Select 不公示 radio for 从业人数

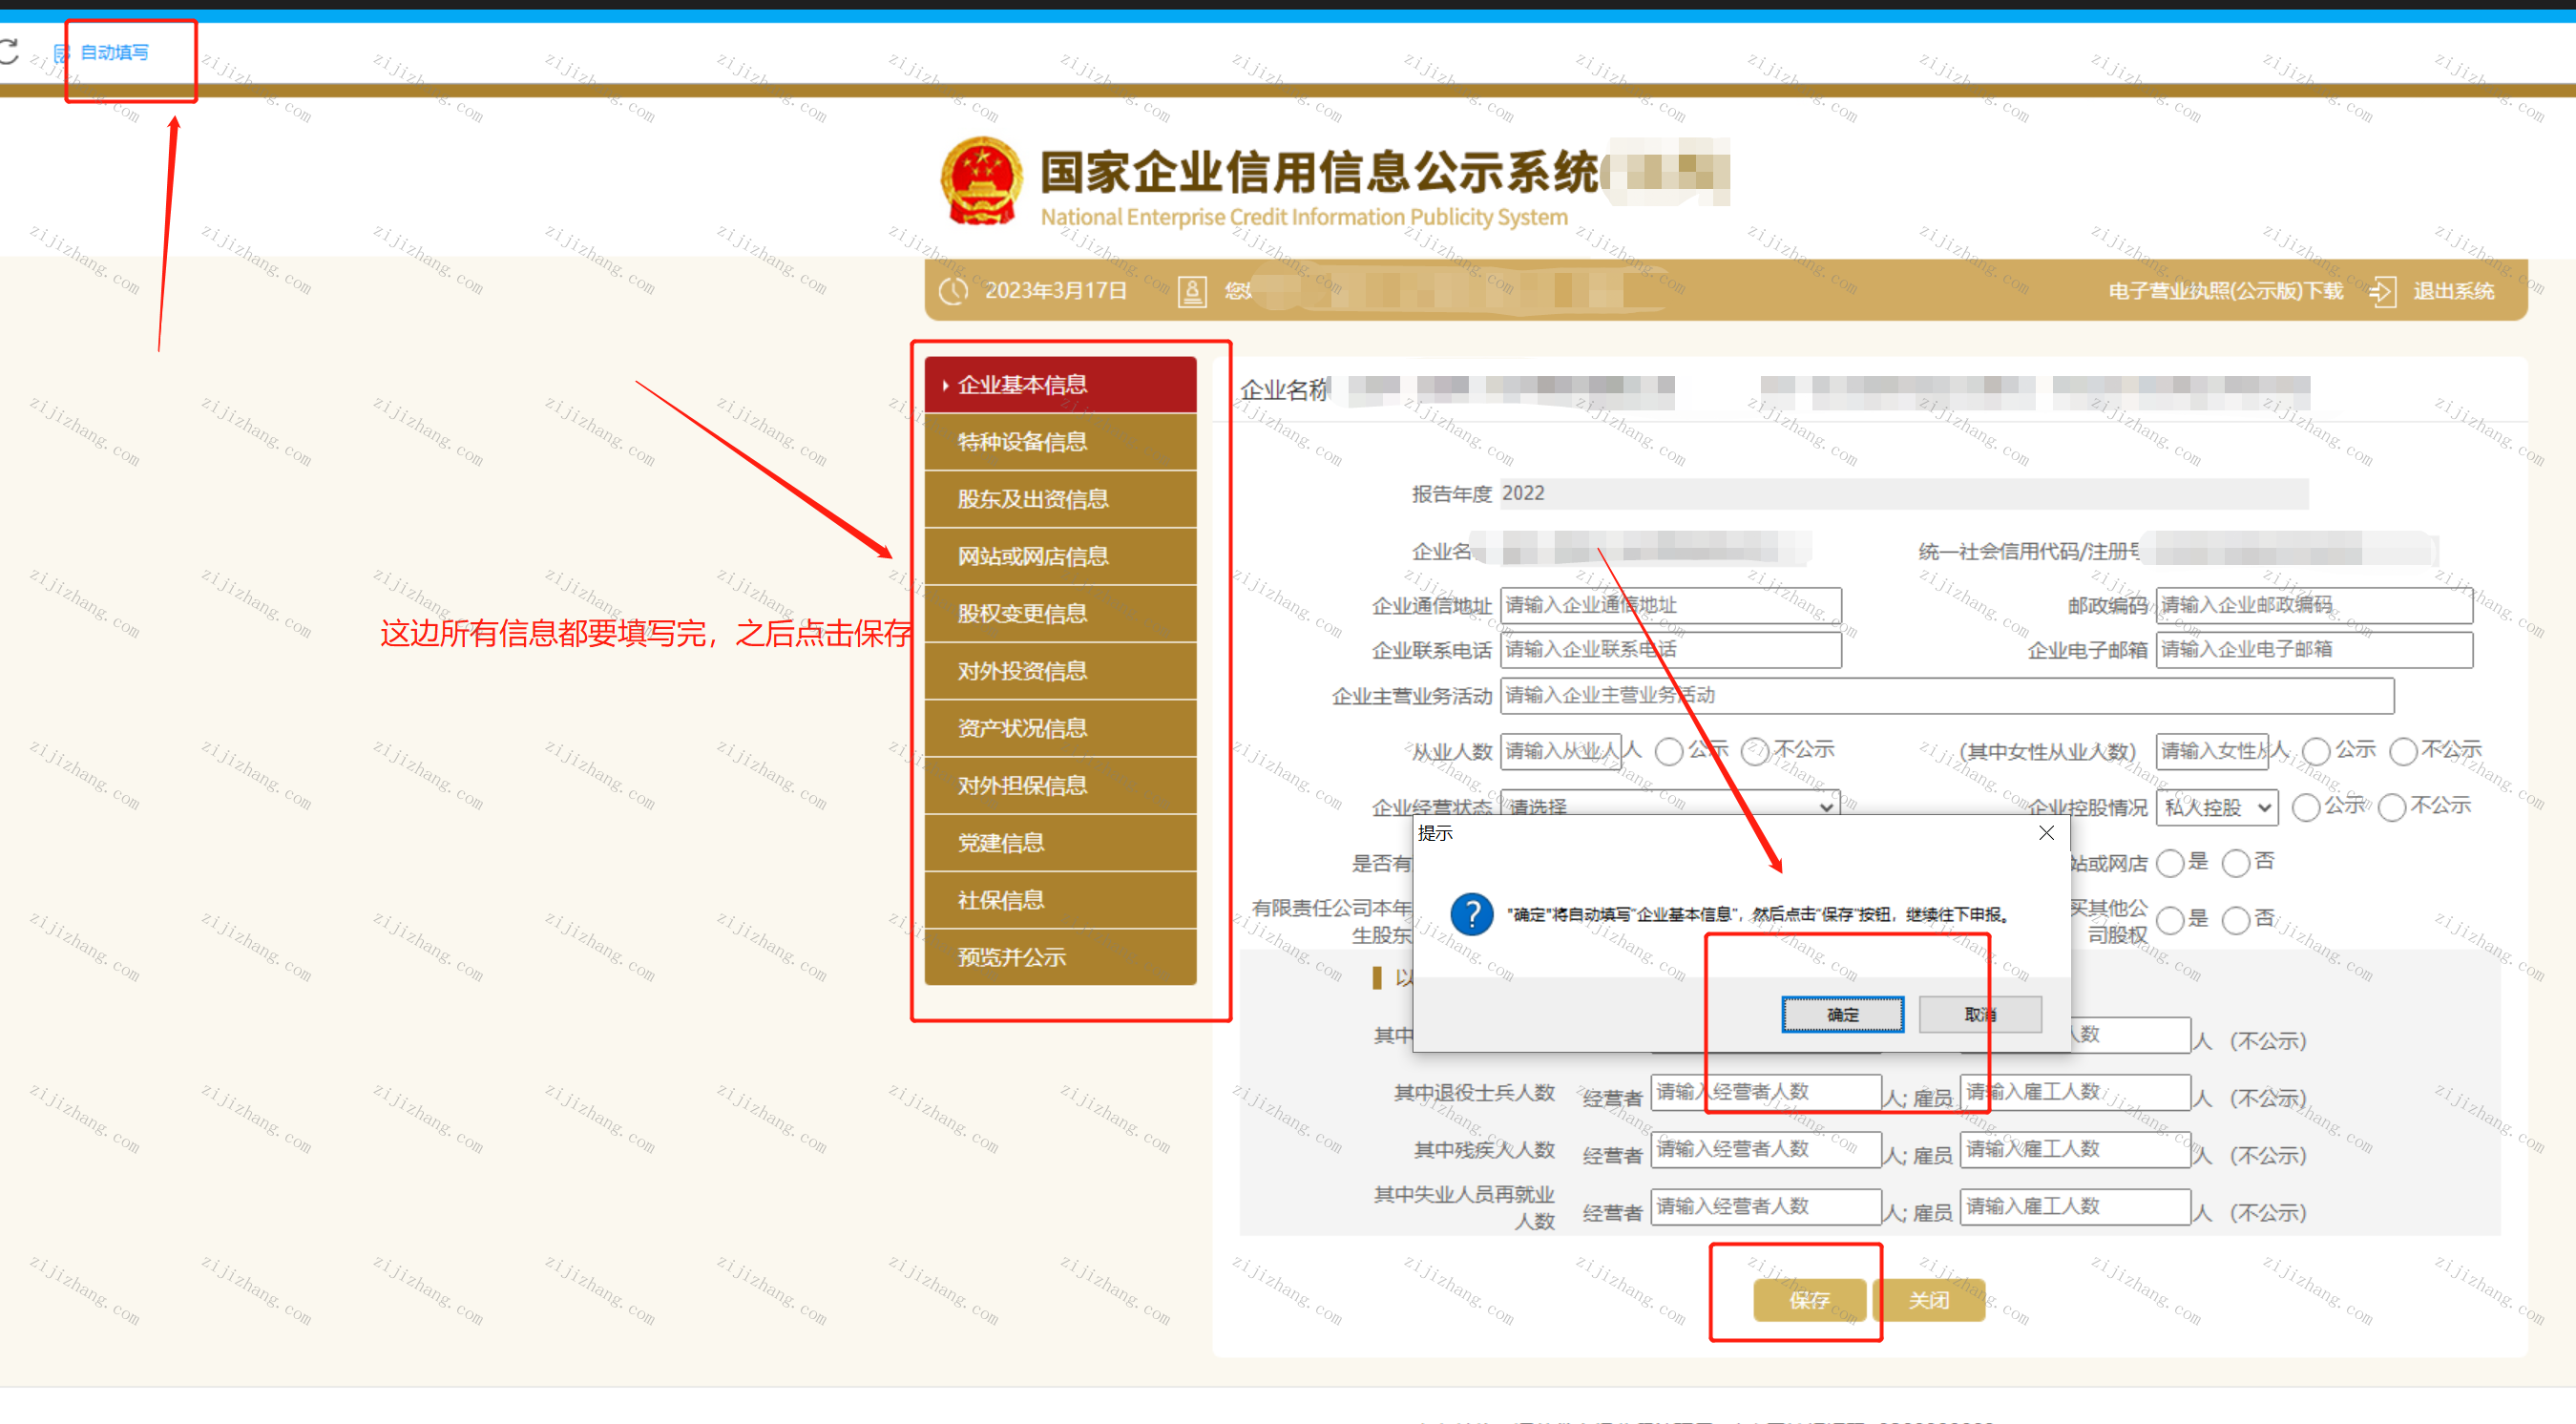(x=1755, y=752)
